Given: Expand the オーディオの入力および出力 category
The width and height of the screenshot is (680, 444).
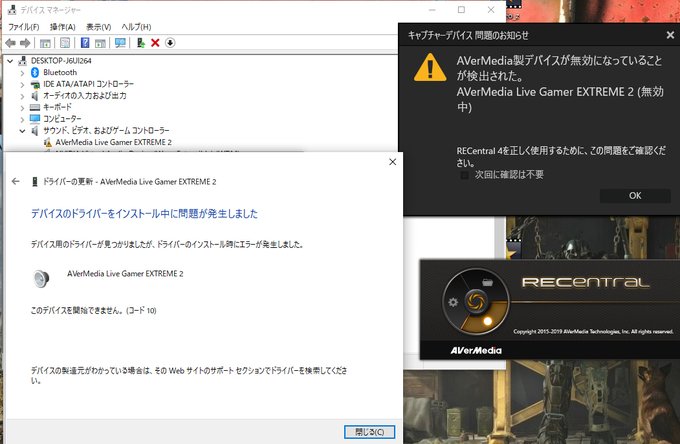Looking at the screenshot, I should 22,96.
